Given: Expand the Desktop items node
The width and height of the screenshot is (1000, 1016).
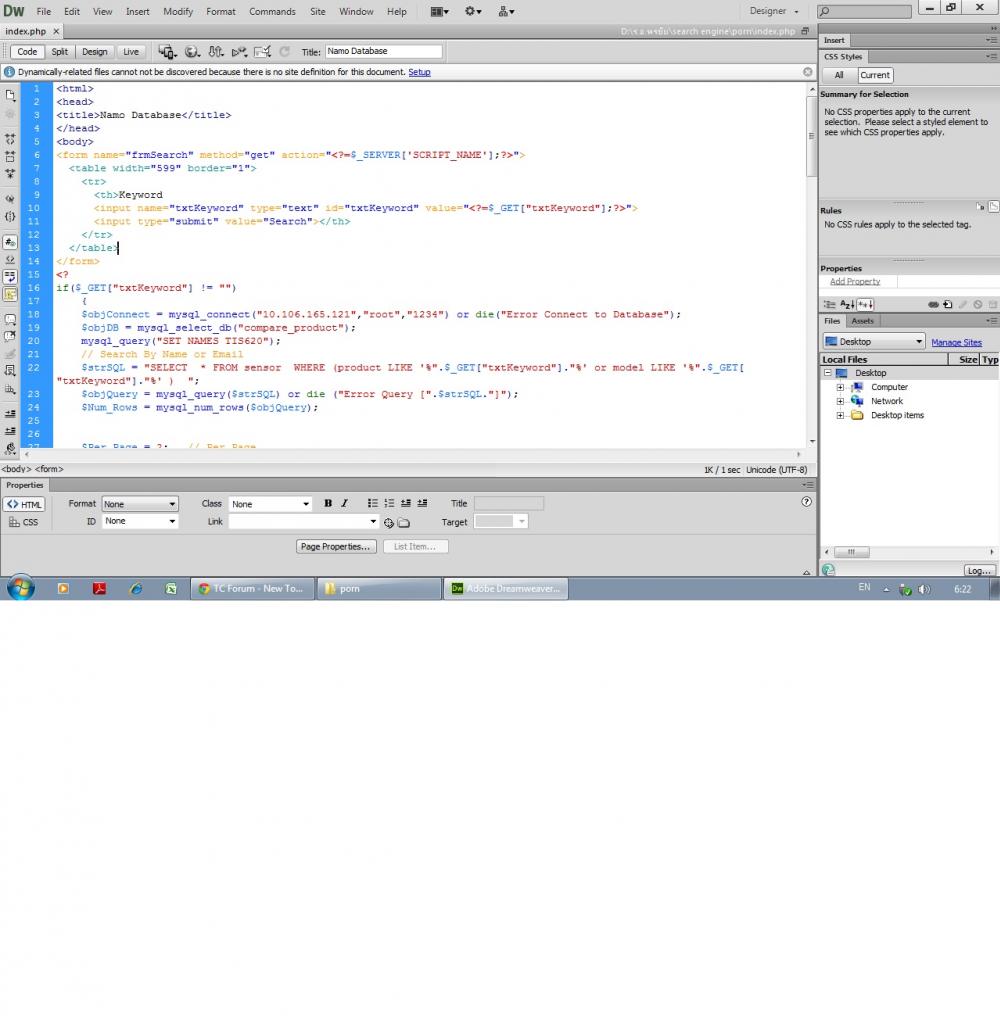Looking at the screenshot, I should coord(841,416).
